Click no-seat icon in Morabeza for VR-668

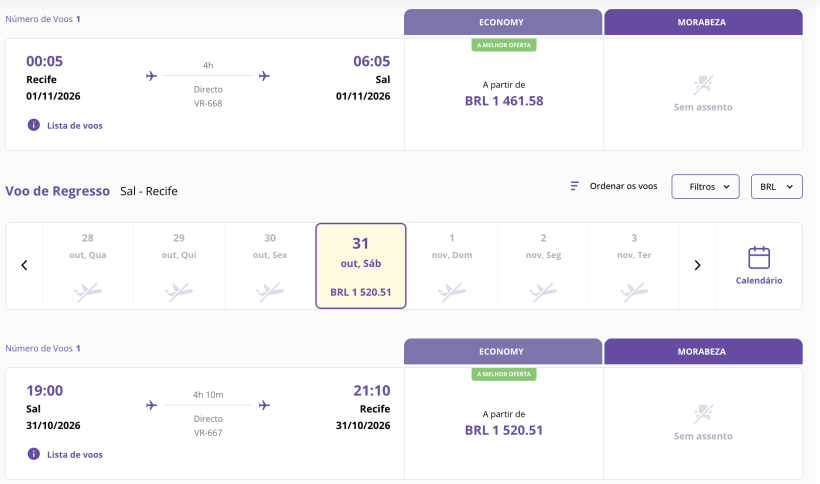(x=703, y=85)
